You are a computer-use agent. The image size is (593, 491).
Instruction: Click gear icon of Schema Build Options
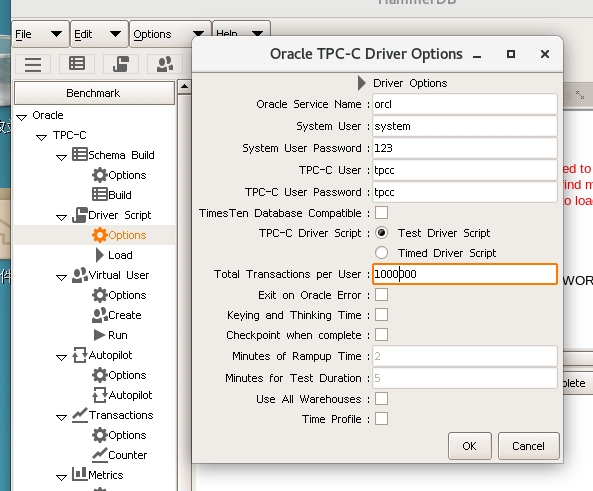(99, 175)
